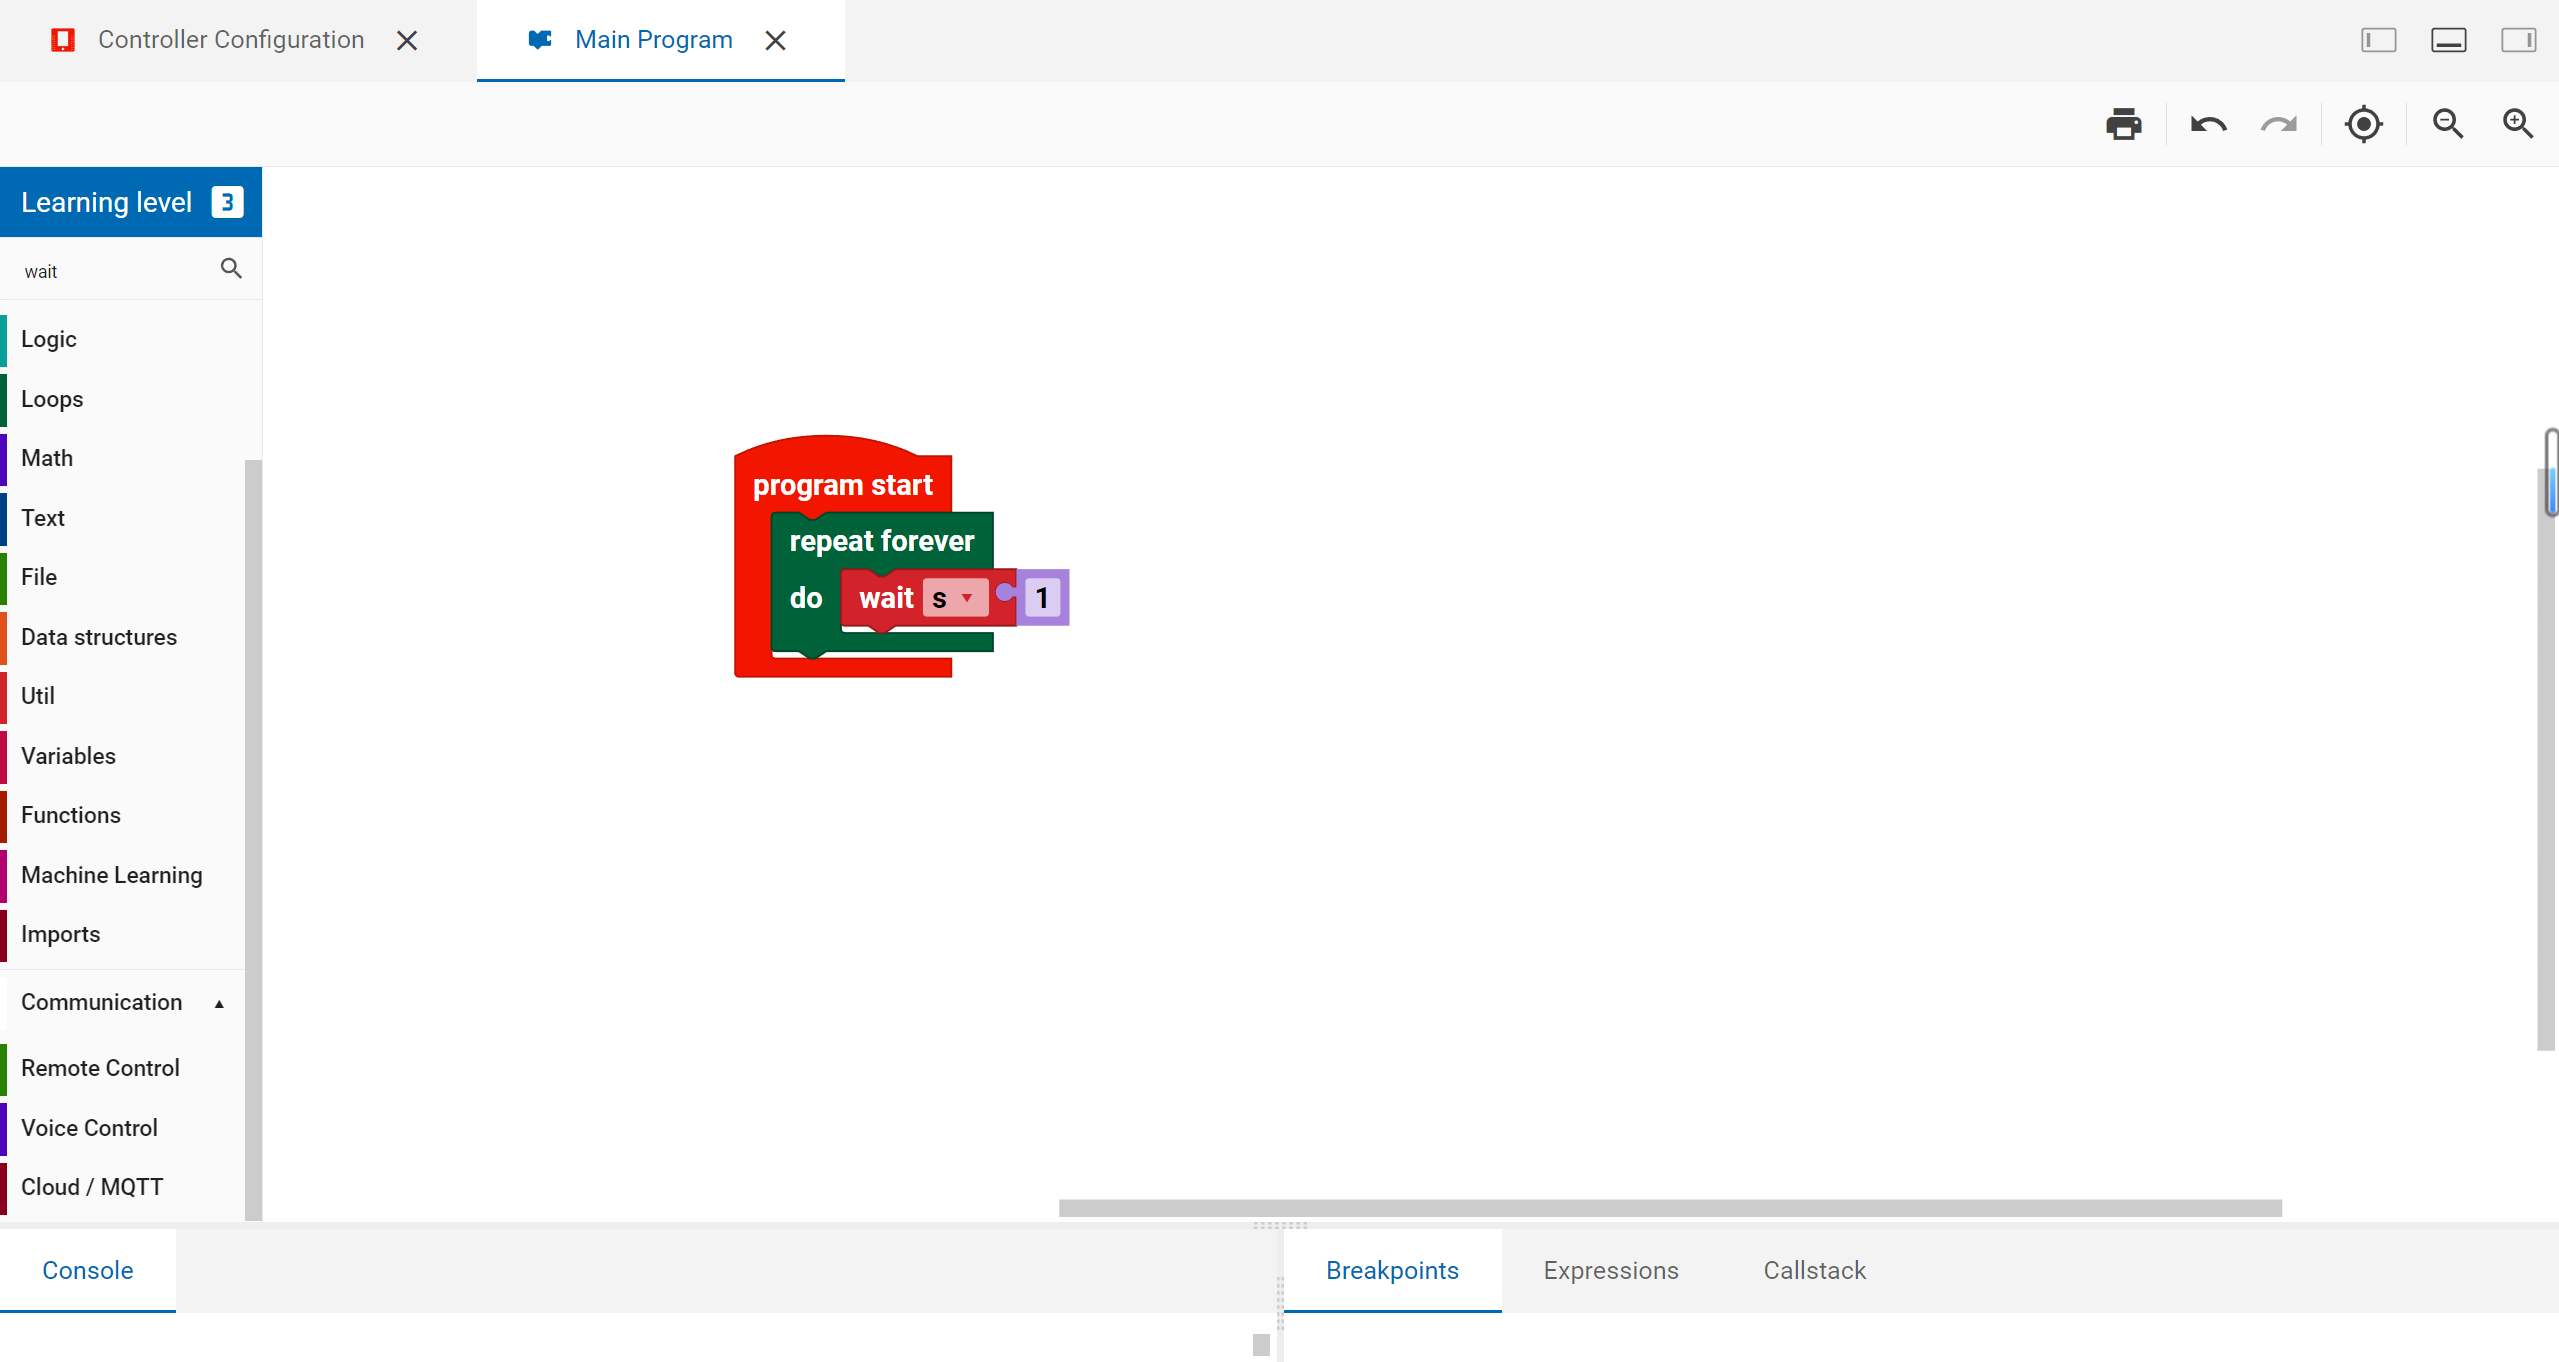
Task: Collapse the Communication category section
Action: pos(219,1003)
